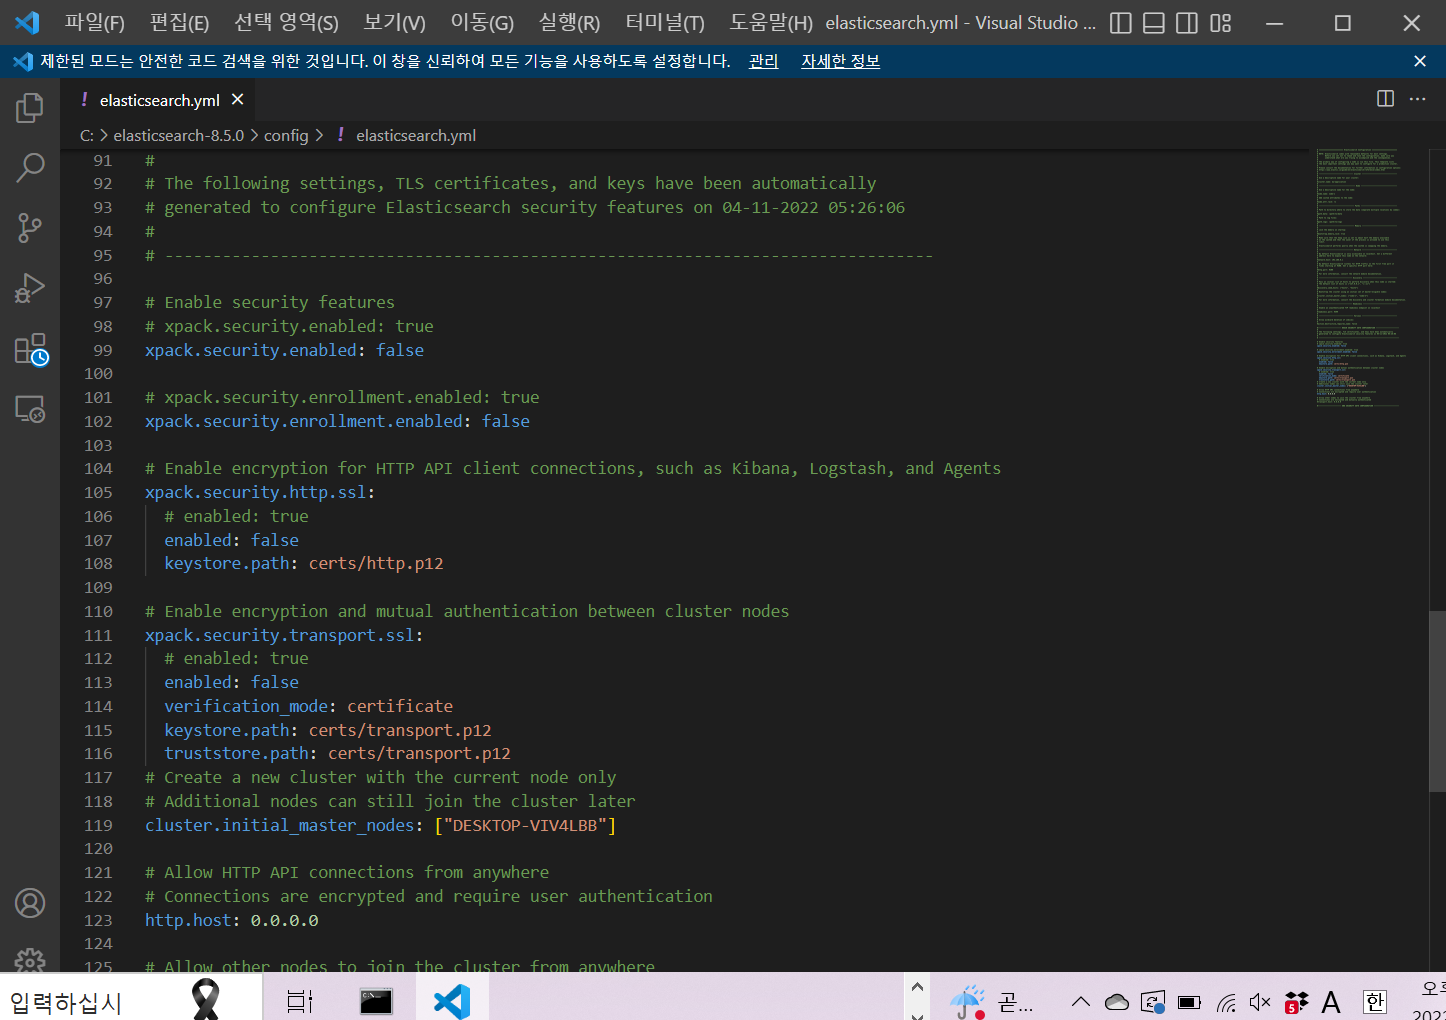Select the elasticsearch.yml editor tab
1446x1020 pixels.
click(159, 100)
